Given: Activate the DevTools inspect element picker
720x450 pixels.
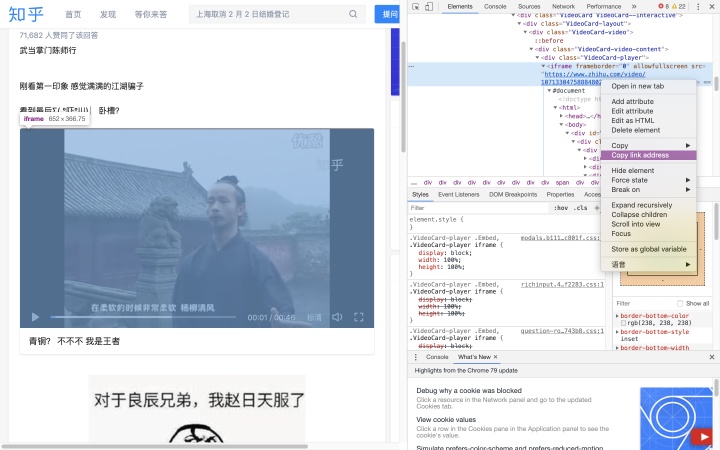Looking at the screenshot, I should [416, 6].
